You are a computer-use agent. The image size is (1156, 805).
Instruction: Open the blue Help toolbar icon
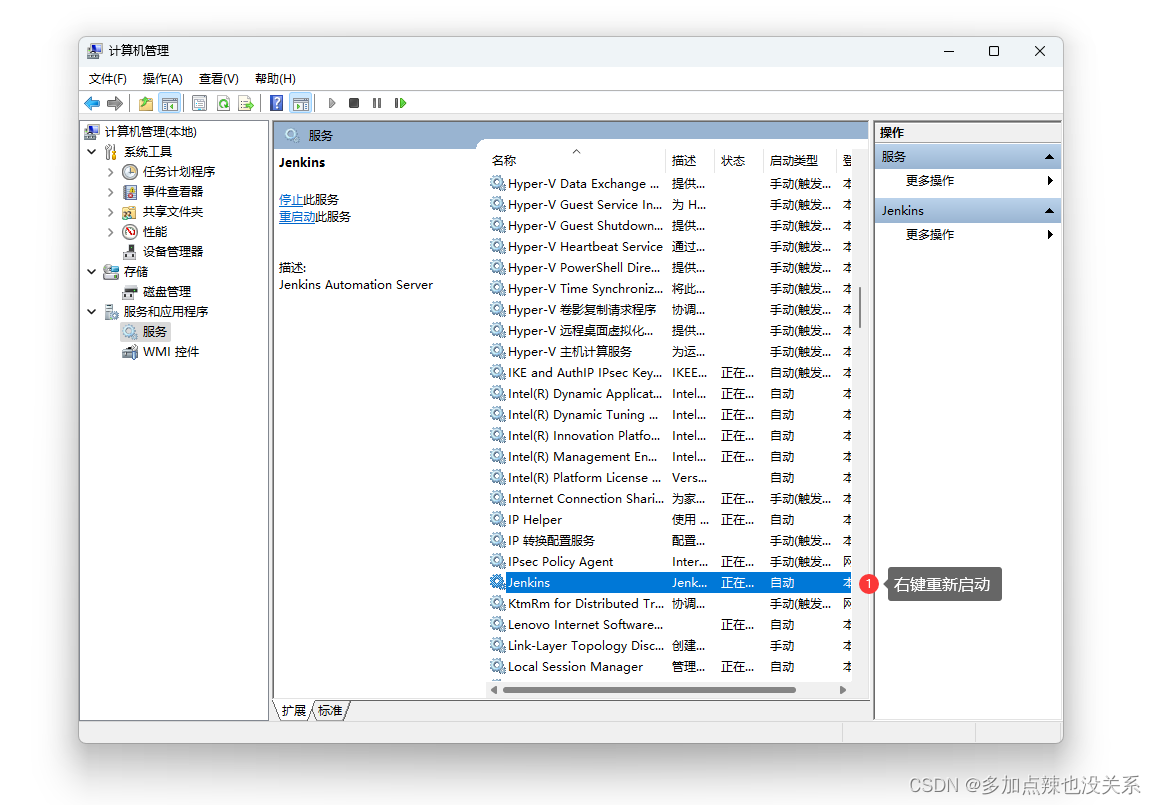(x=277, y=103)
